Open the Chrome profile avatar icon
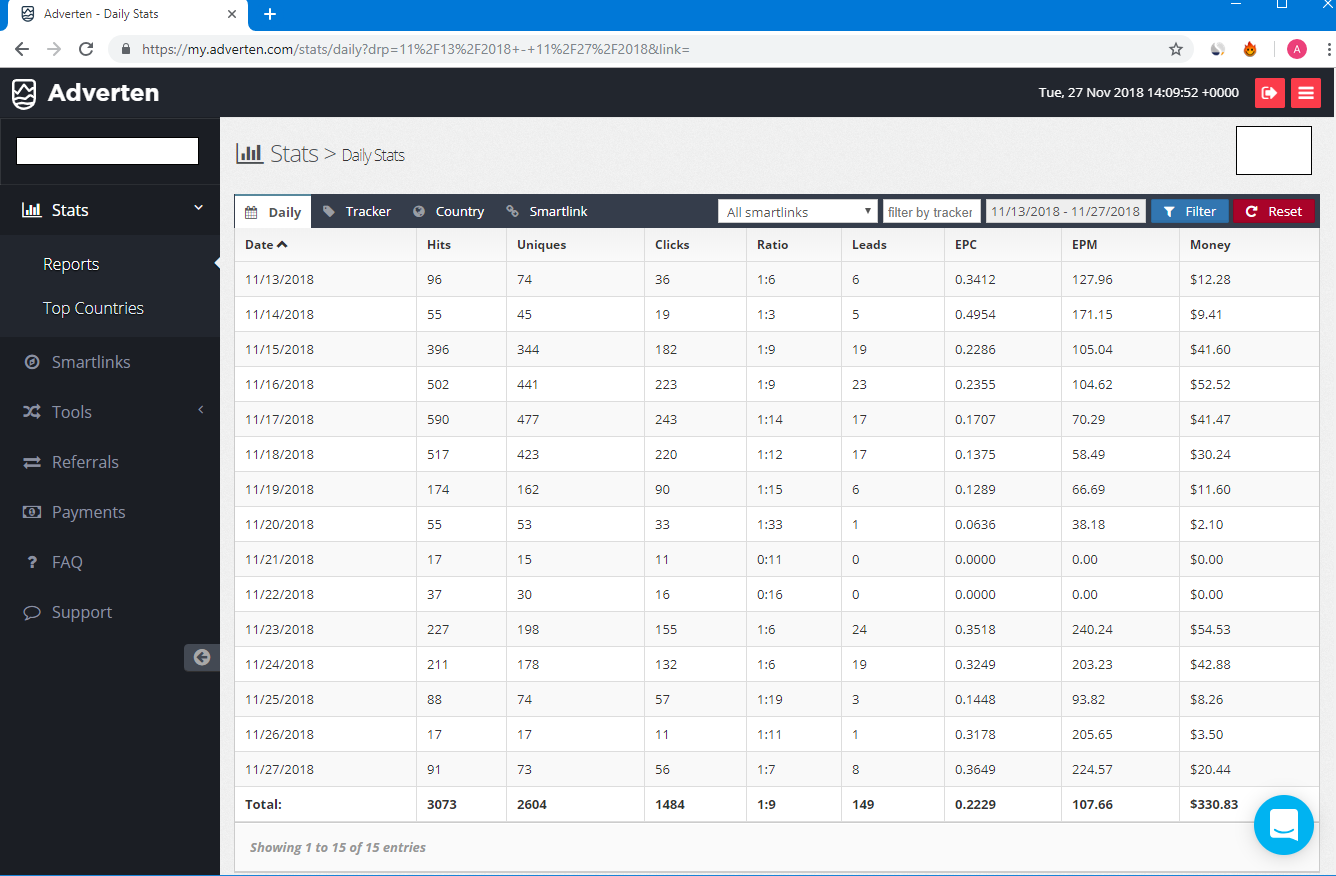The height and width of the screenshot is (876, 1336). click(1297, 49)
